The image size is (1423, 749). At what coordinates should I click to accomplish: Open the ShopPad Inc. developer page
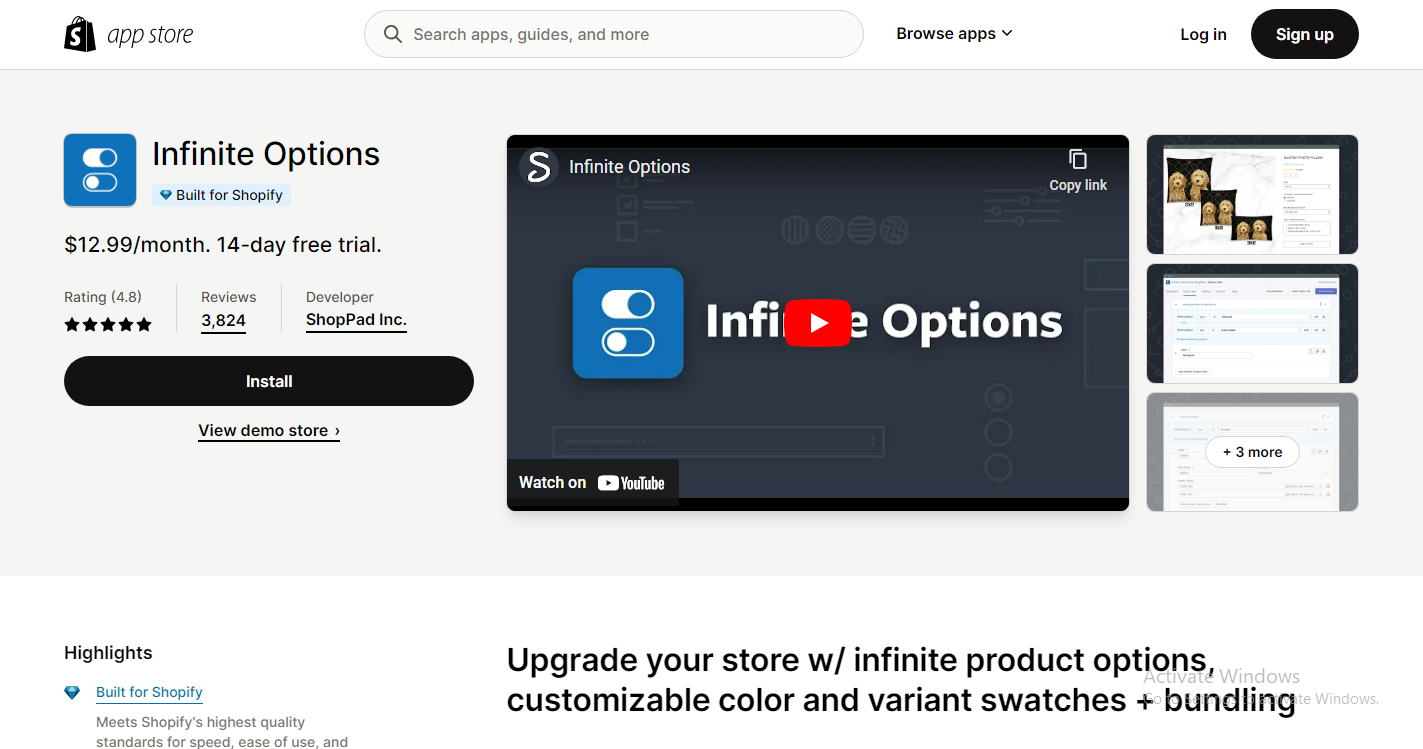tap(356, 321)
